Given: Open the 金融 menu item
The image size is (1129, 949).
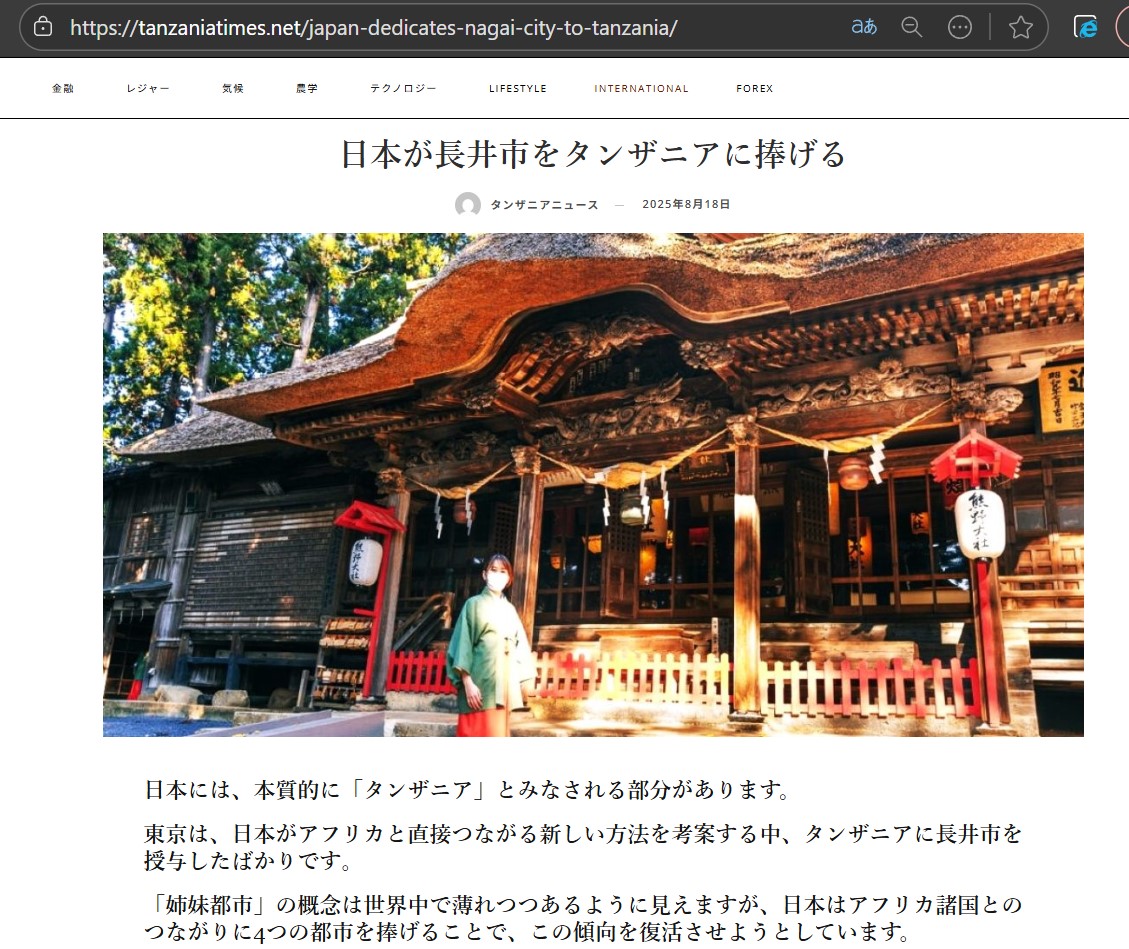Looking at the screenshot, I should pos(63,89).
